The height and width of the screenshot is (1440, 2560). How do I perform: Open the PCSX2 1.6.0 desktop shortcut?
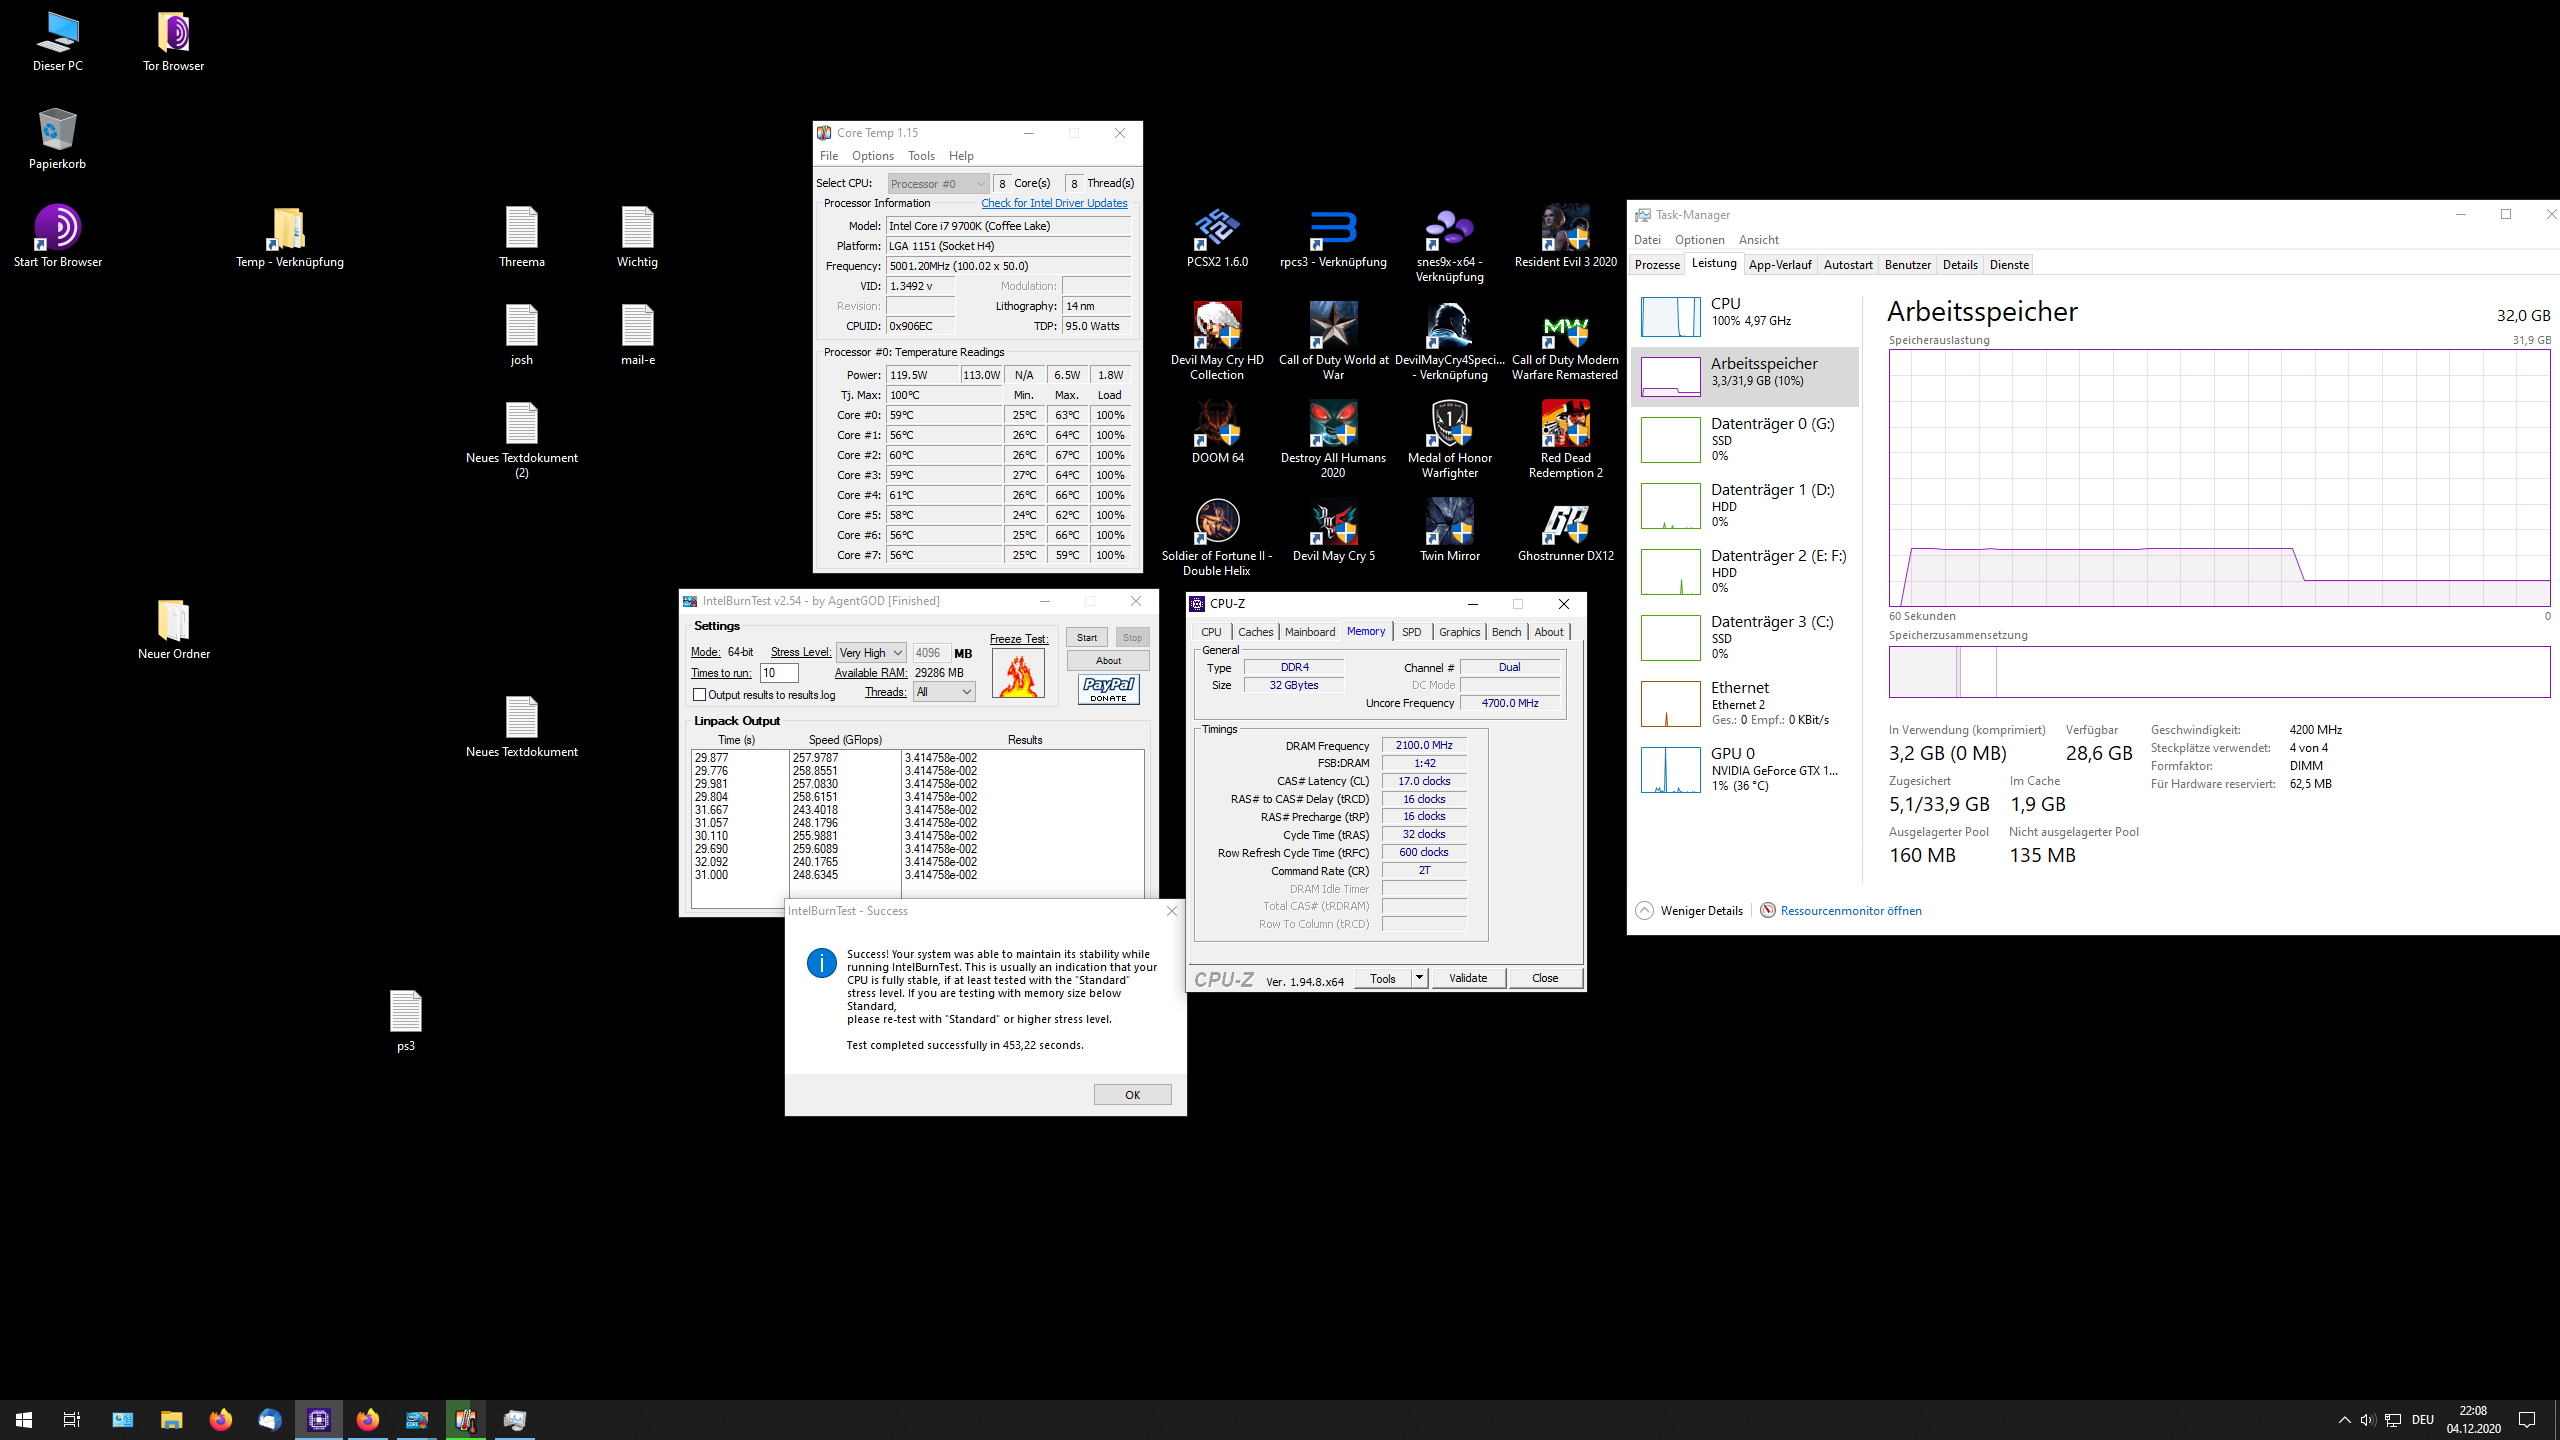(x=1216, y=230)
